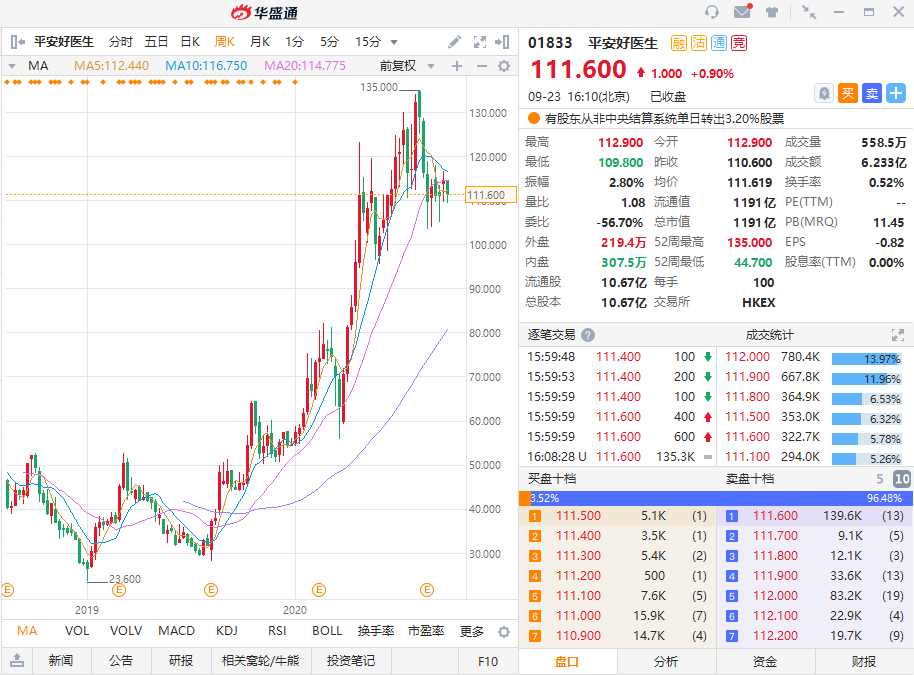Expand the chart to fullscreen
914x675 pixels.
coord(480,42)
